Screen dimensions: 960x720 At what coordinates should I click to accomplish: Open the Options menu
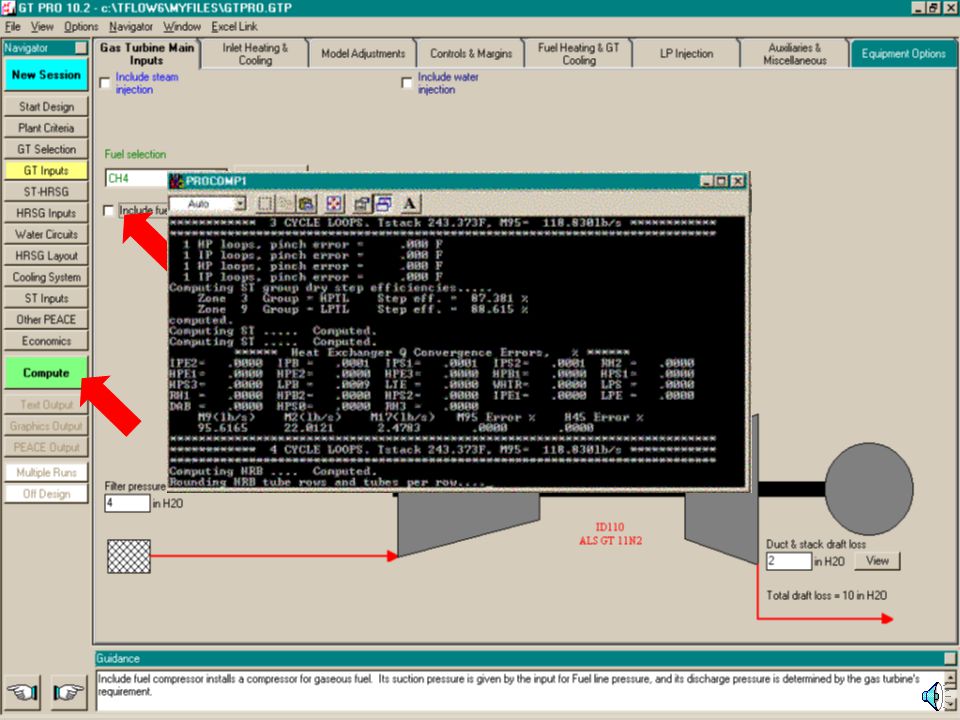tap(81, 26)
